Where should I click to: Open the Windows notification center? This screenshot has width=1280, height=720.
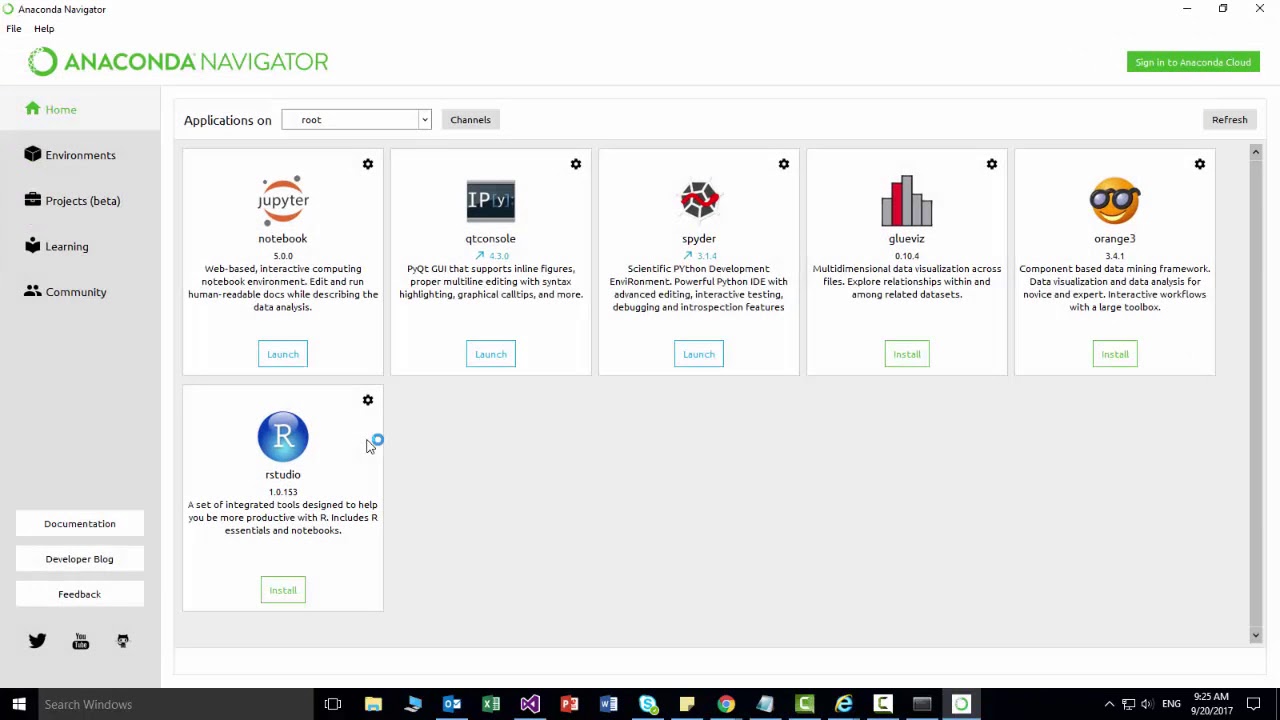point(1254,704)
